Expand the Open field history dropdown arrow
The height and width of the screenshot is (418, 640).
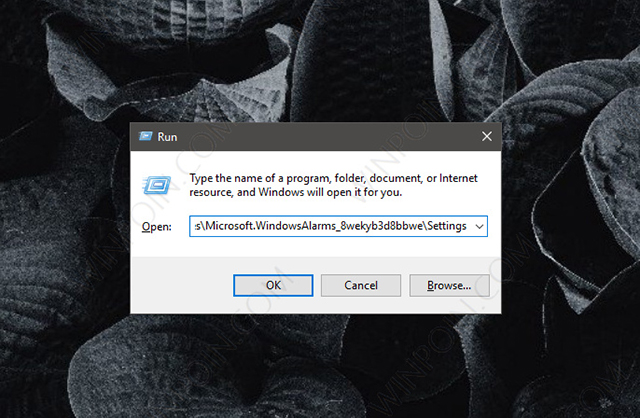(x=480, y=226)
